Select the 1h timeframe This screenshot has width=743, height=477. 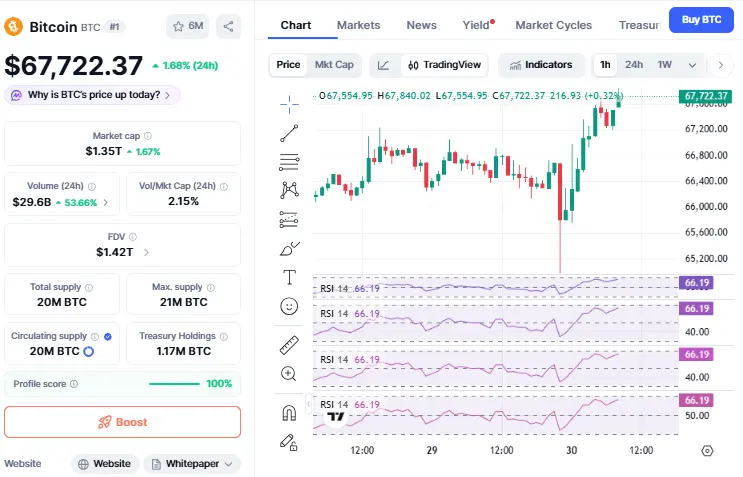605,65
